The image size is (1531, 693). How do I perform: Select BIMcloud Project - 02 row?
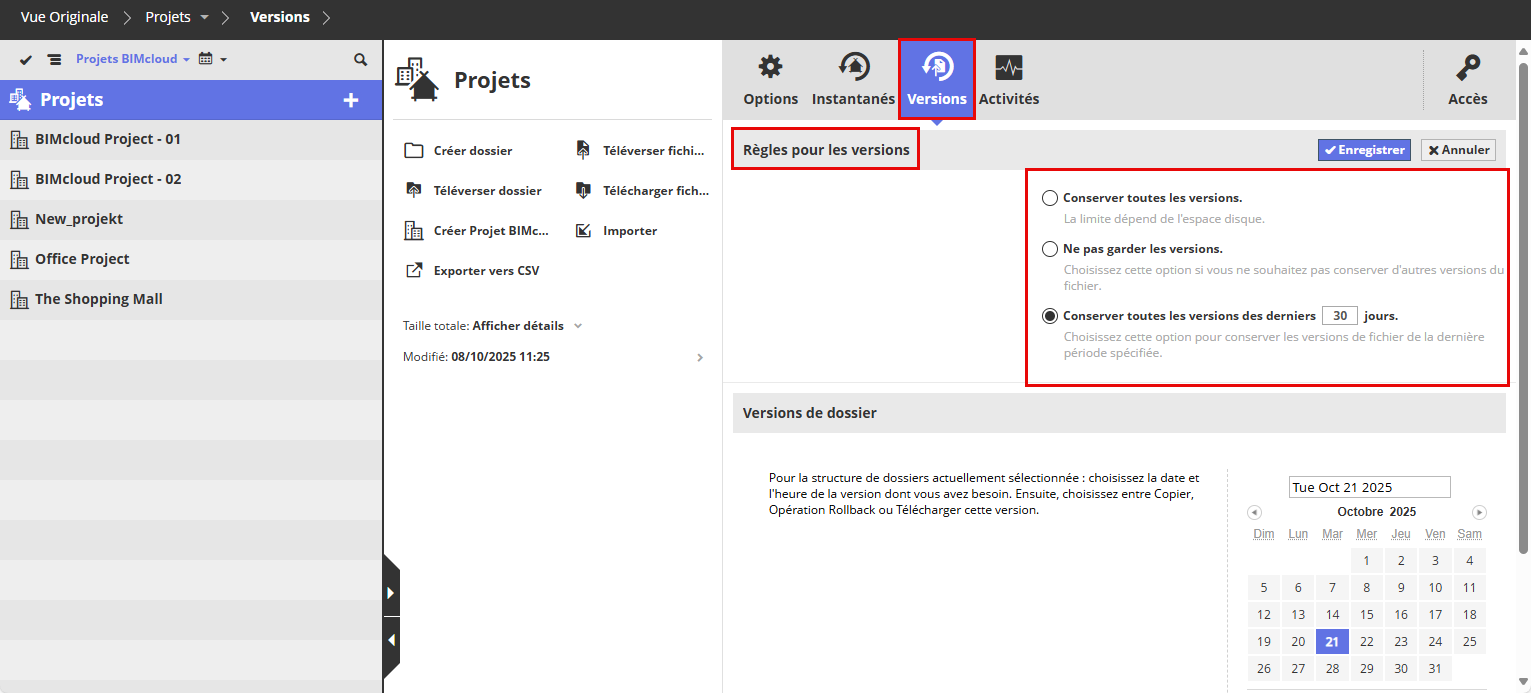tap(191, 180)
